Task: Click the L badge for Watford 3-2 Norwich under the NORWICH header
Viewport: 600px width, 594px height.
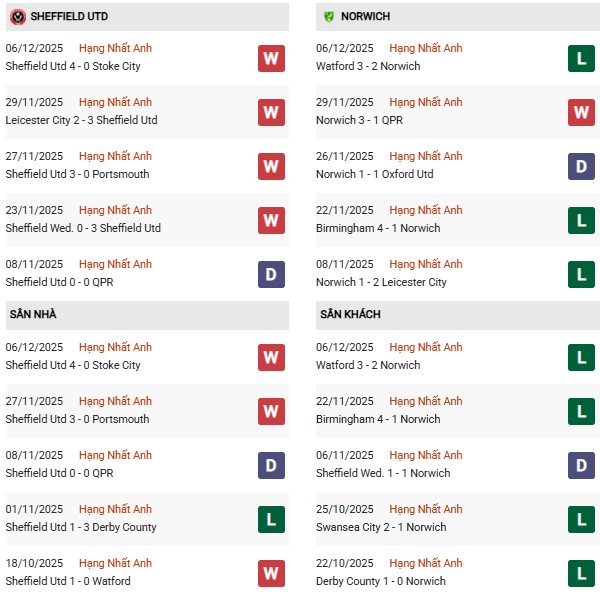Action: [582, 58]
